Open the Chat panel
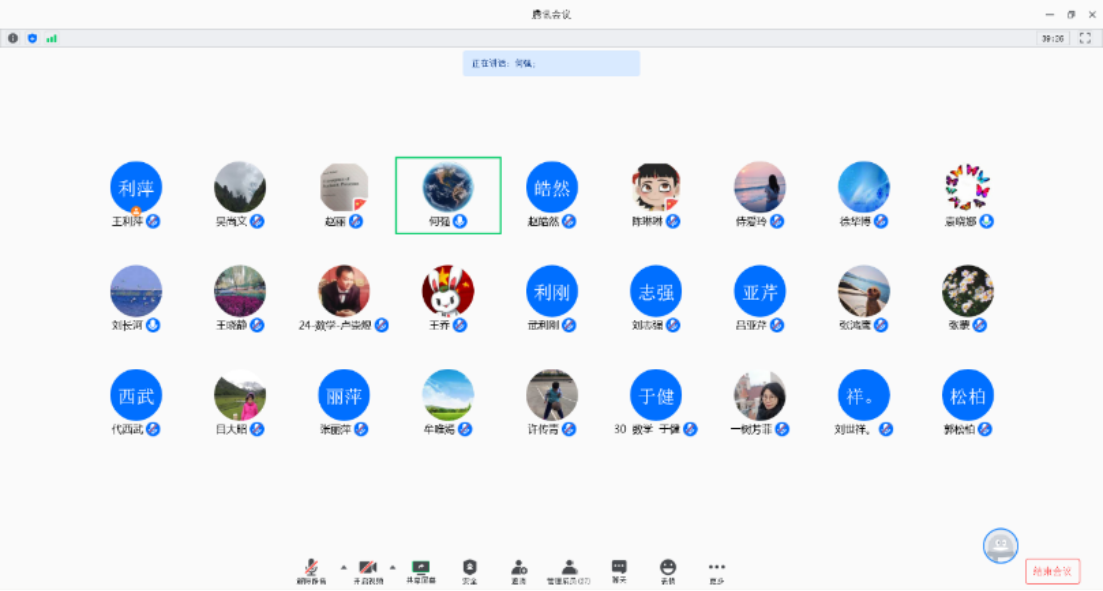Image resolution: width=1103 pixels, height=591 pixels. pos(619,569)
